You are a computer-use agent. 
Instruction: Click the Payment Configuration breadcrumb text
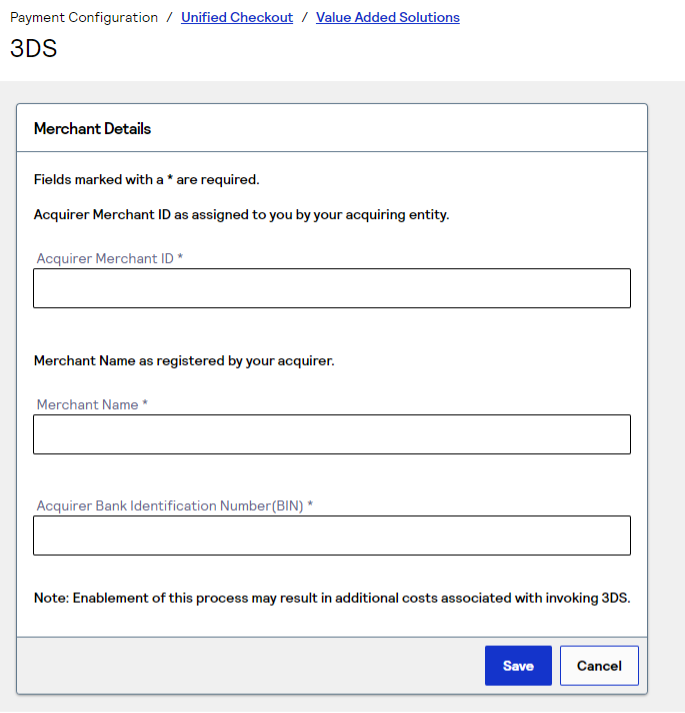point(84,18)
